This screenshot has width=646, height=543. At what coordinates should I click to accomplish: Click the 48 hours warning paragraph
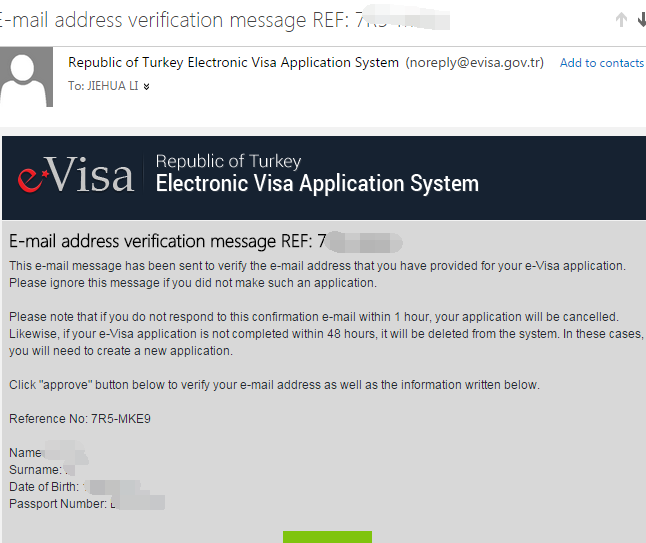point(325,334)
